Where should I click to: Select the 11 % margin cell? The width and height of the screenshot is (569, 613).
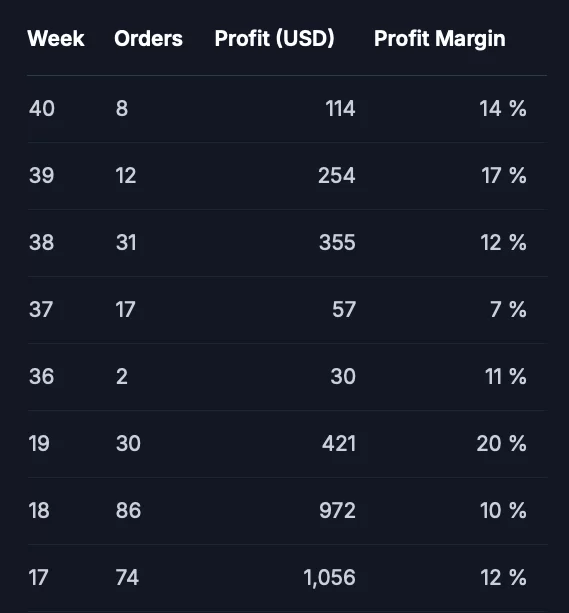pyautogui.click(x=506, y=376)
